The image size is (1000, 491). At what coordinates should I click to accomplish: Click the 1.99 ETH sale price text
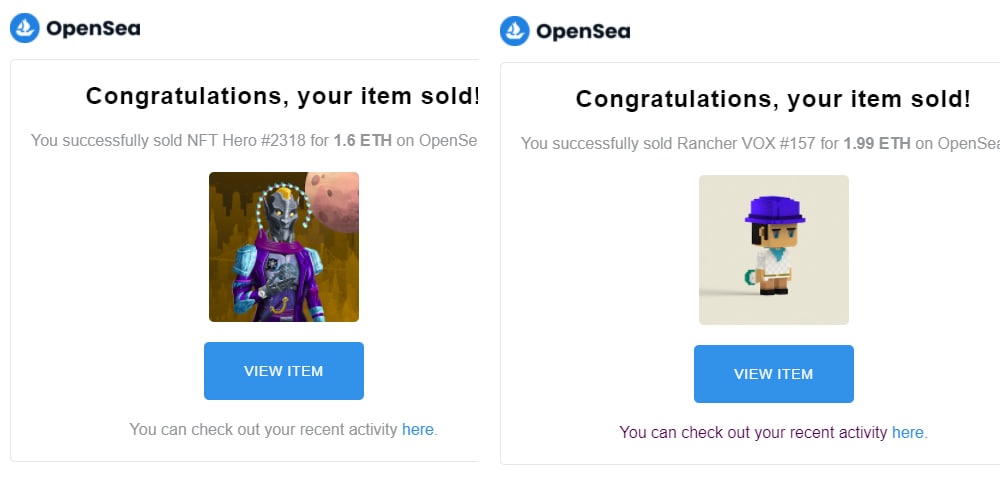(877, 143)
